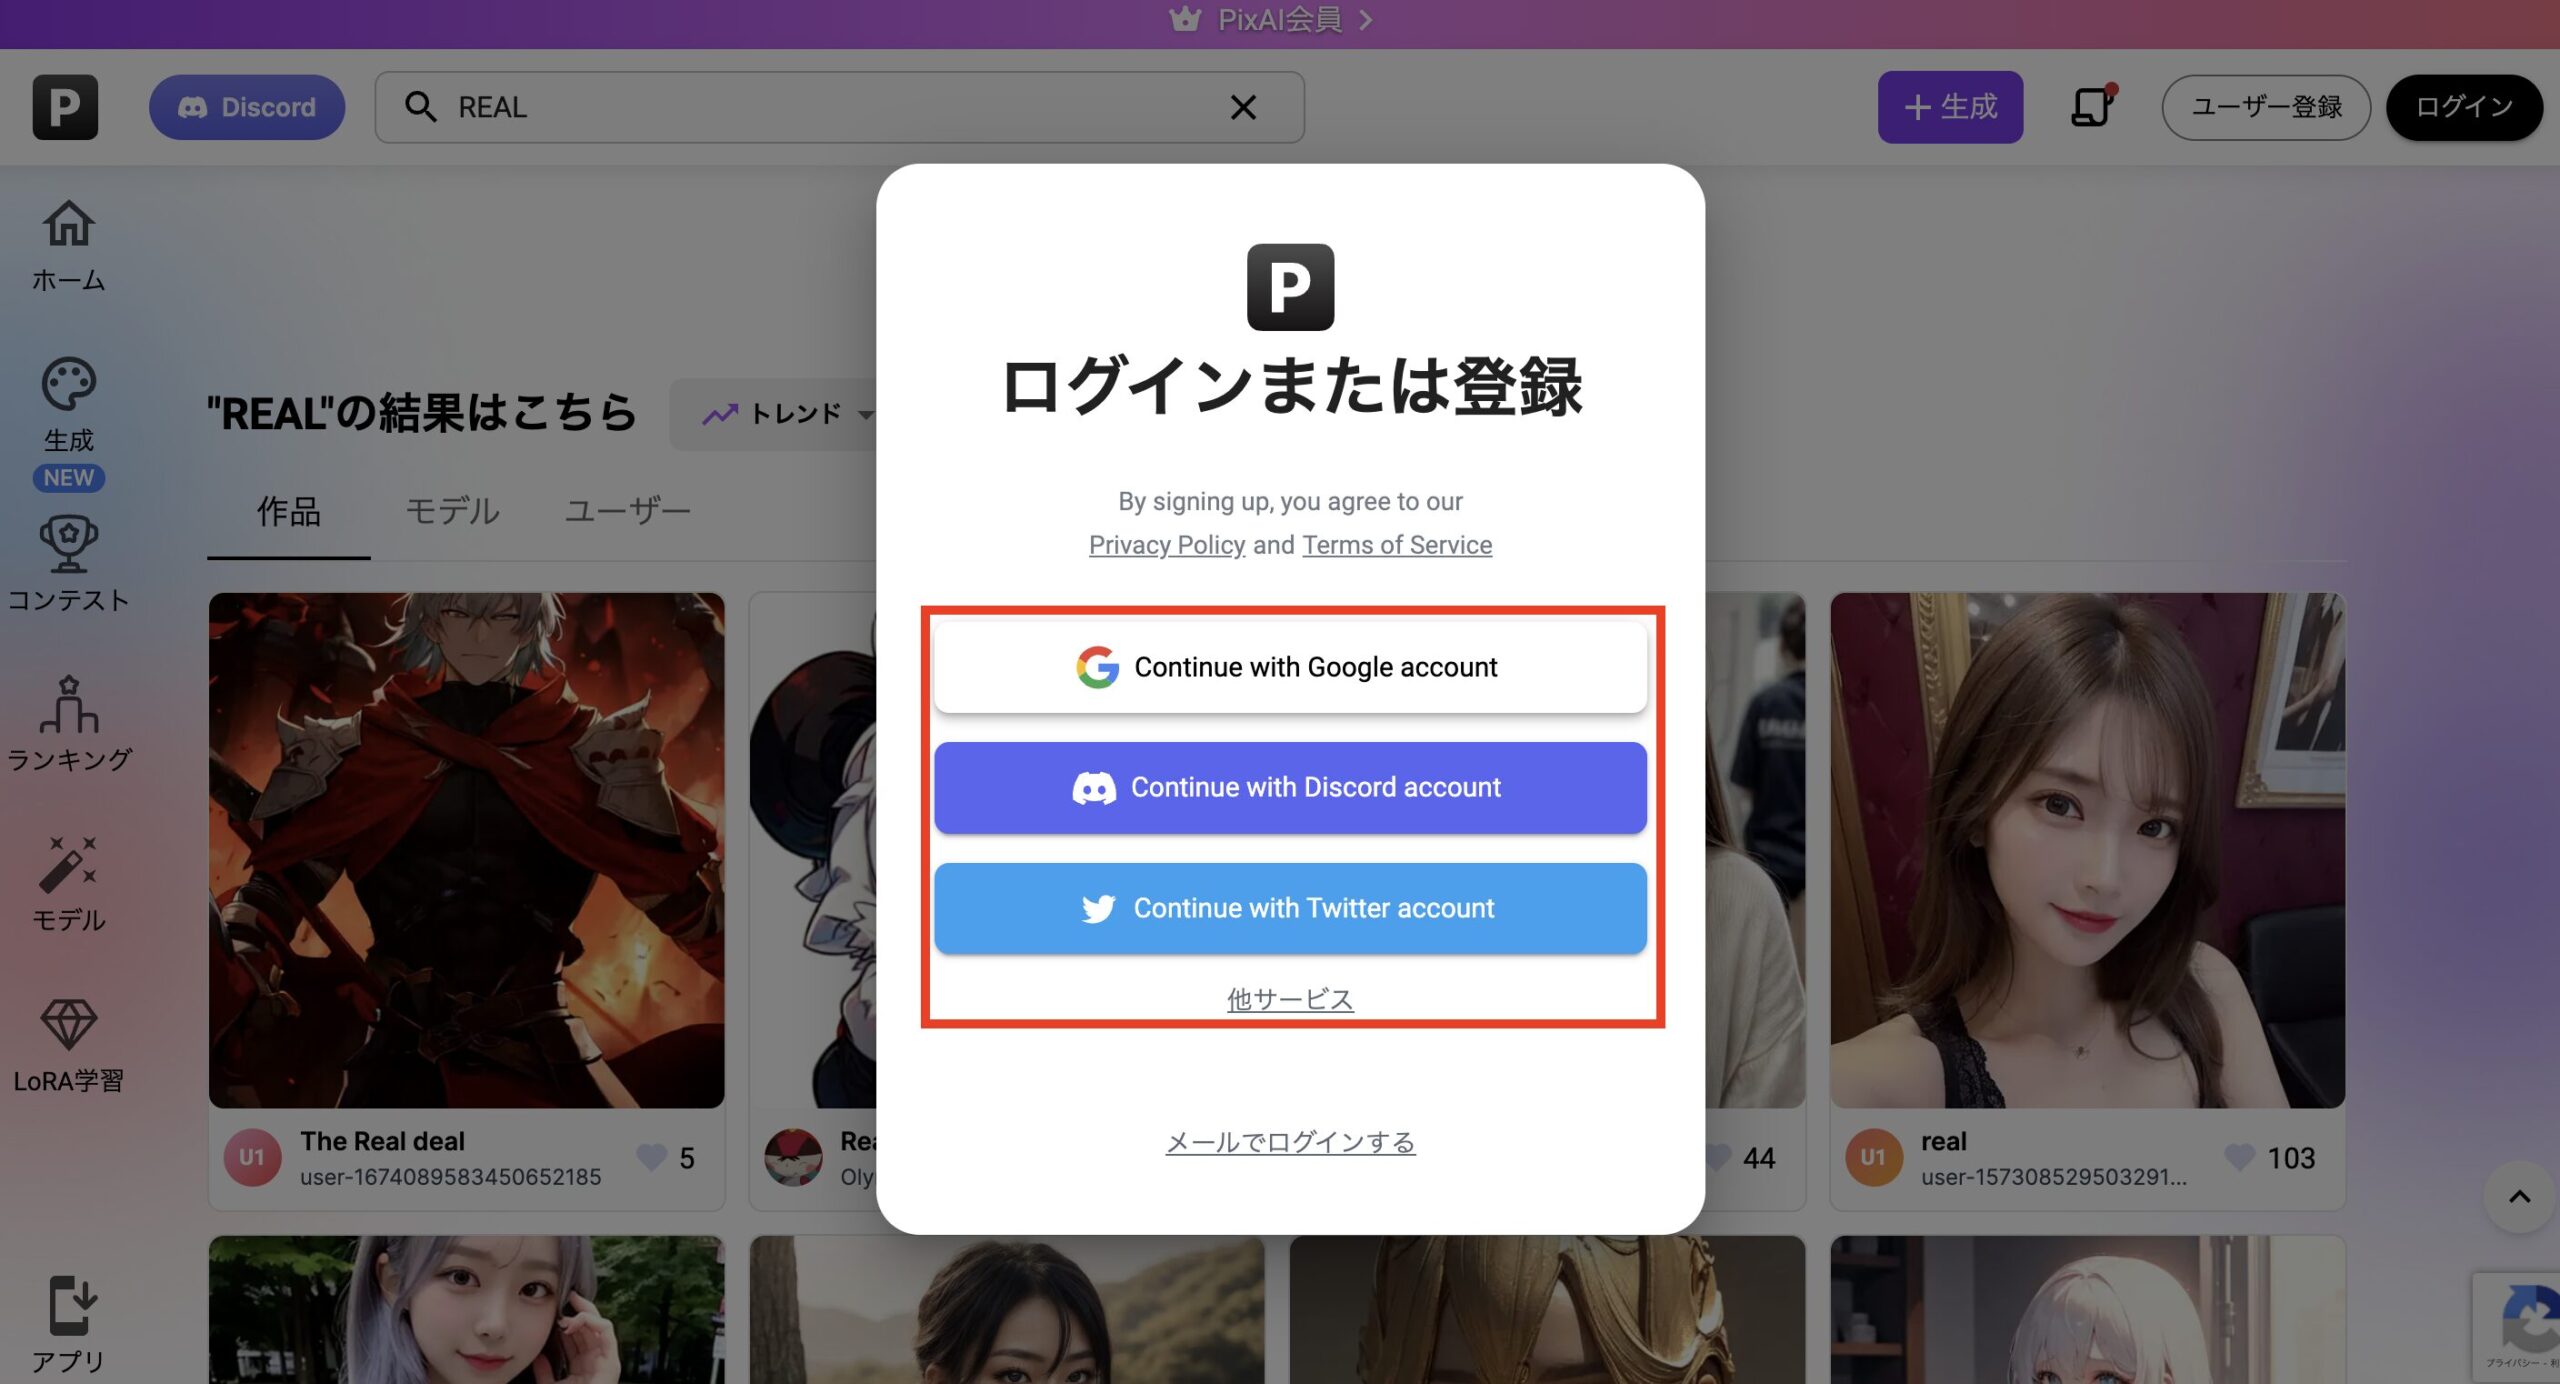
Task: Click the Oly author avatar
Action: 793,1157
